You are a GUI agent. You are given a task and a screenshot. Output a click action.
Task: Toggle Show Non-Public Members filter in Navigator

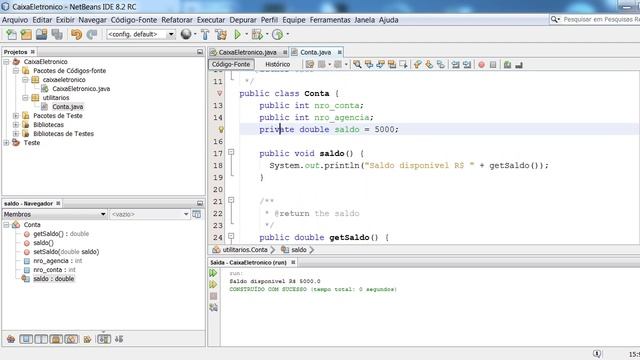(56, 339)
